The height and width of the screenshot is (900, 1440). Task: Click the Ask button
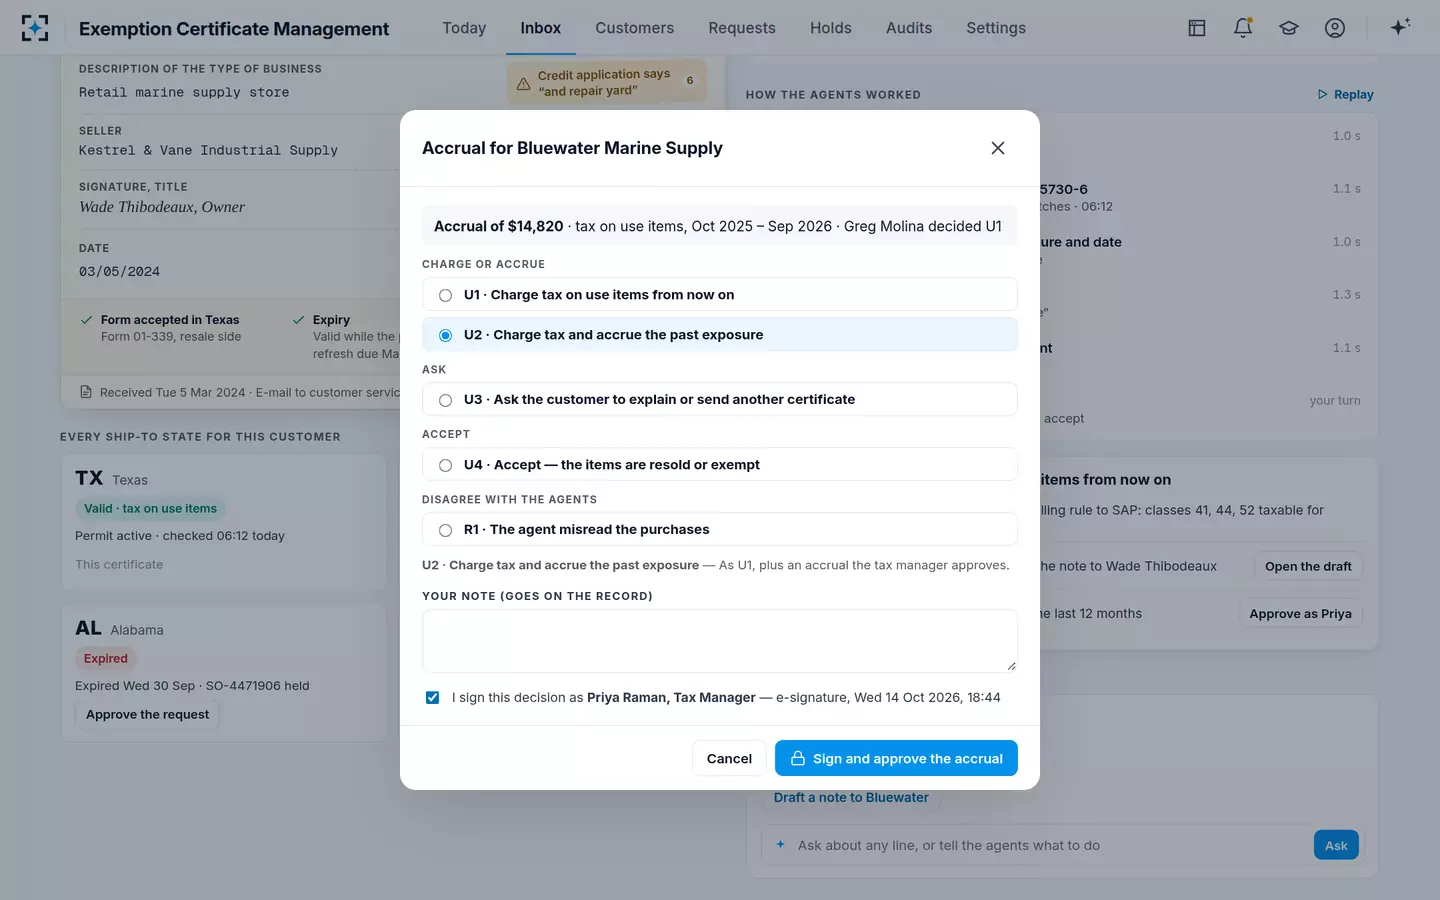(x=1336, y=845)
